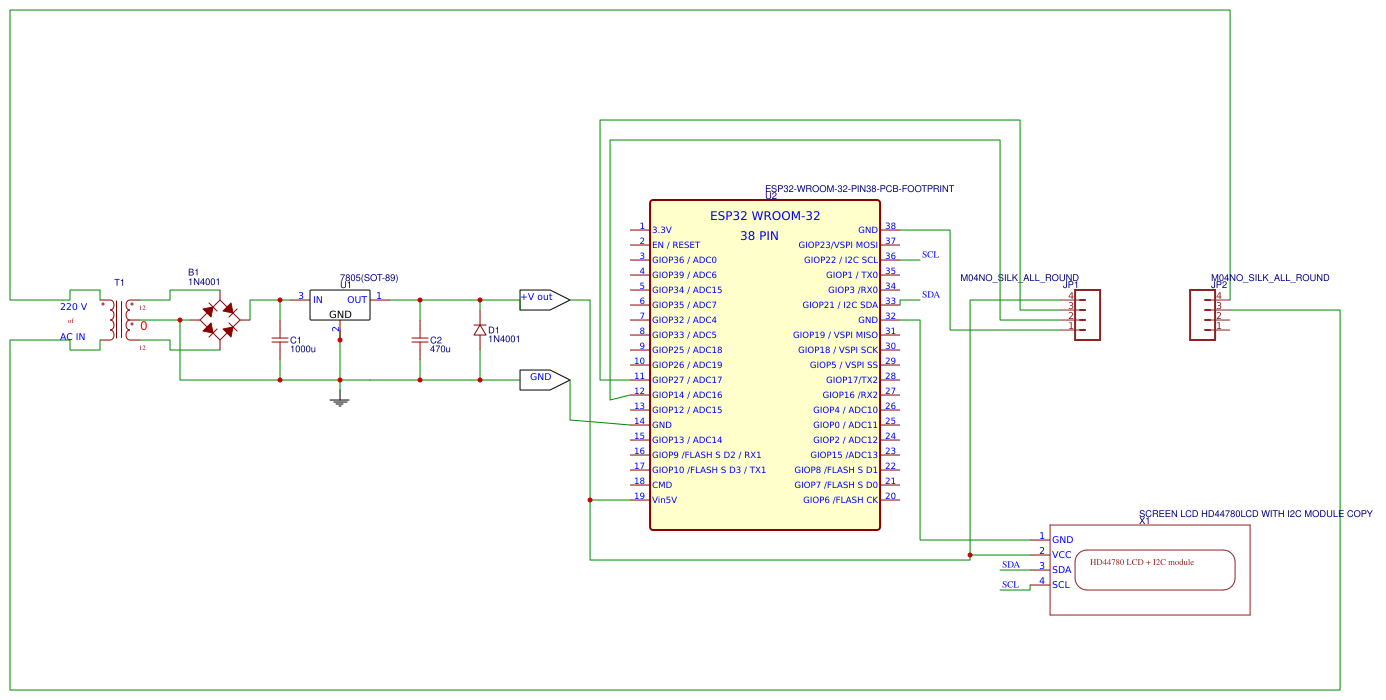Screen dimensions: 1386x700
Task: Click the SCREEN LCD HD44780LCD WITH I2C MODULE COPY label
Action: [x=1256, y=513]
